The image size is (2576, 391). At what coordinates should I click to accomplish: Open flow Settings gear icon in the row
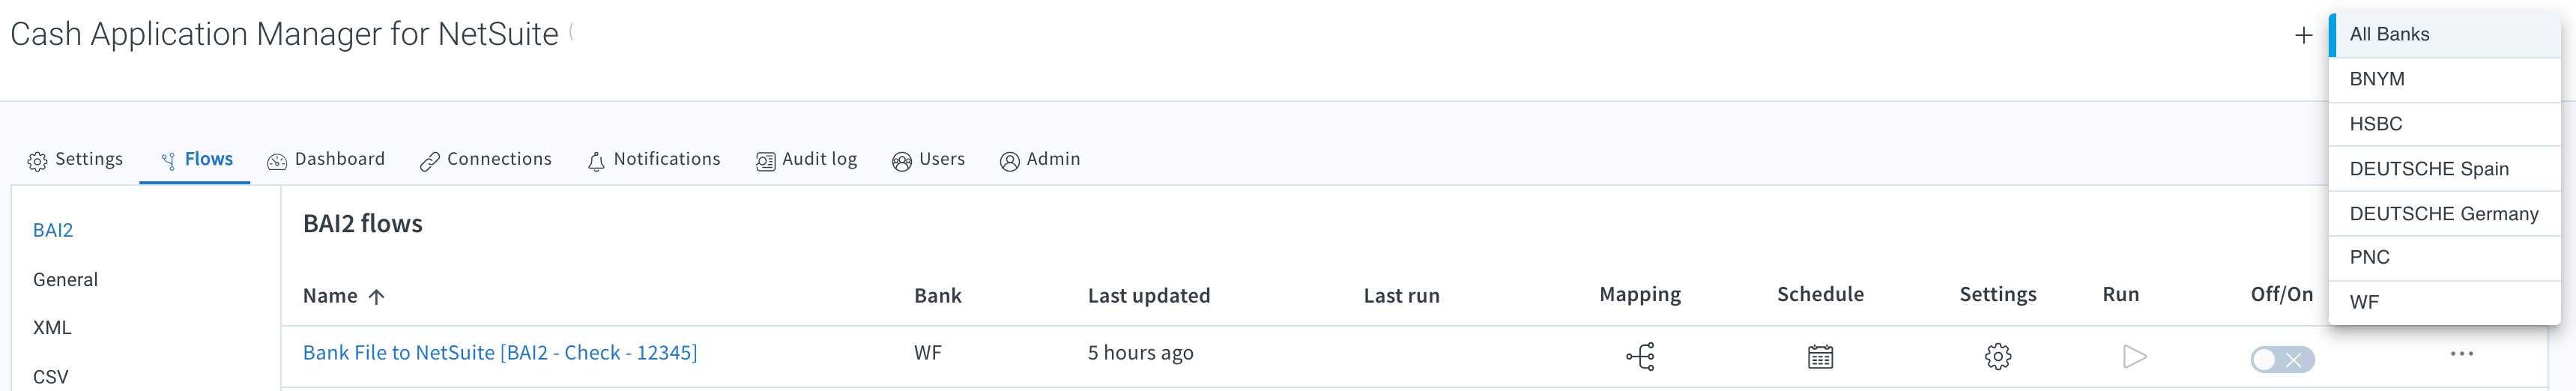1997,356
